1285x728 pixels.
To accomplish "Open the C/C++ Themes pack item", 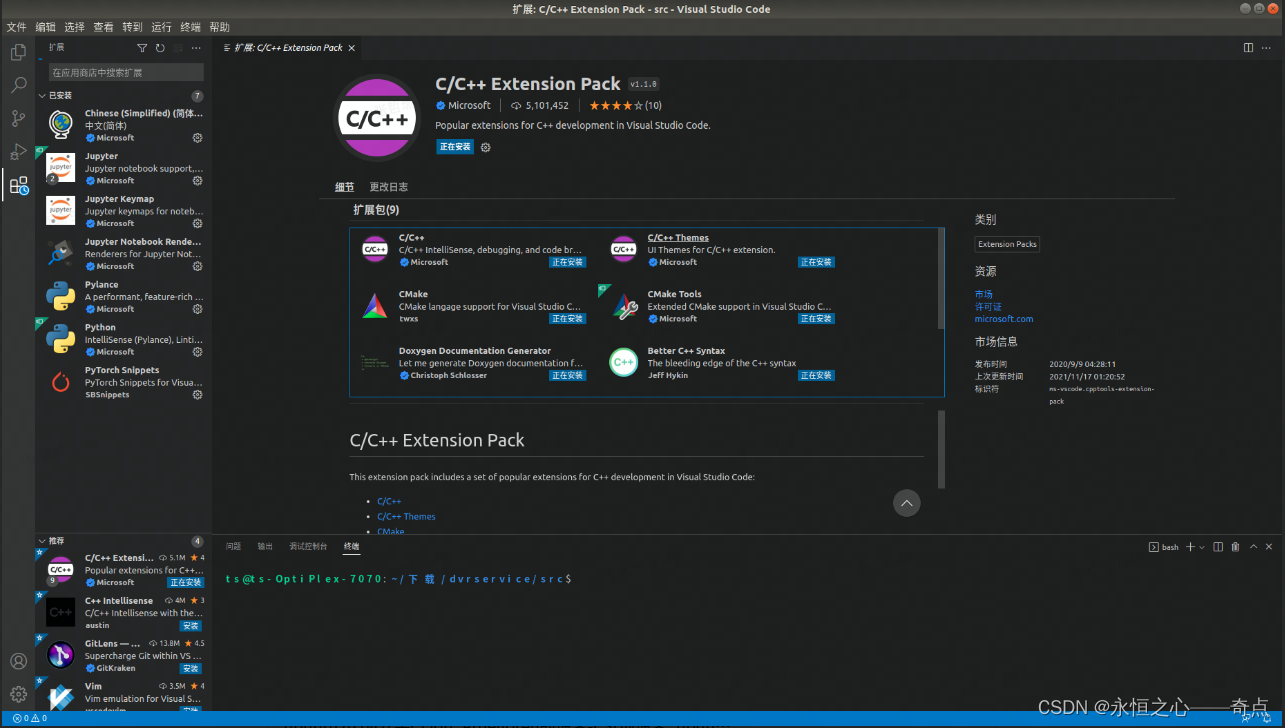I will tap(678, 238).
